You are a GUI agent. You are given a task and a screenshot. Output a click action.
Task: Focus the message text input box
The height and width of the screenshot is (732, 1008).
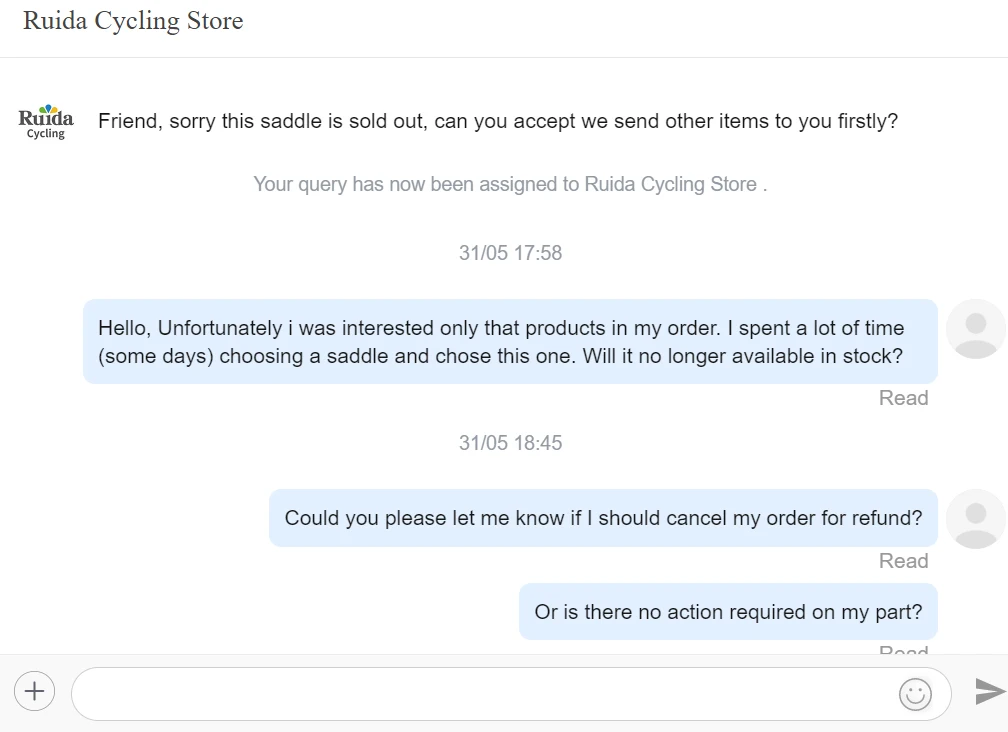pos(480,693)
